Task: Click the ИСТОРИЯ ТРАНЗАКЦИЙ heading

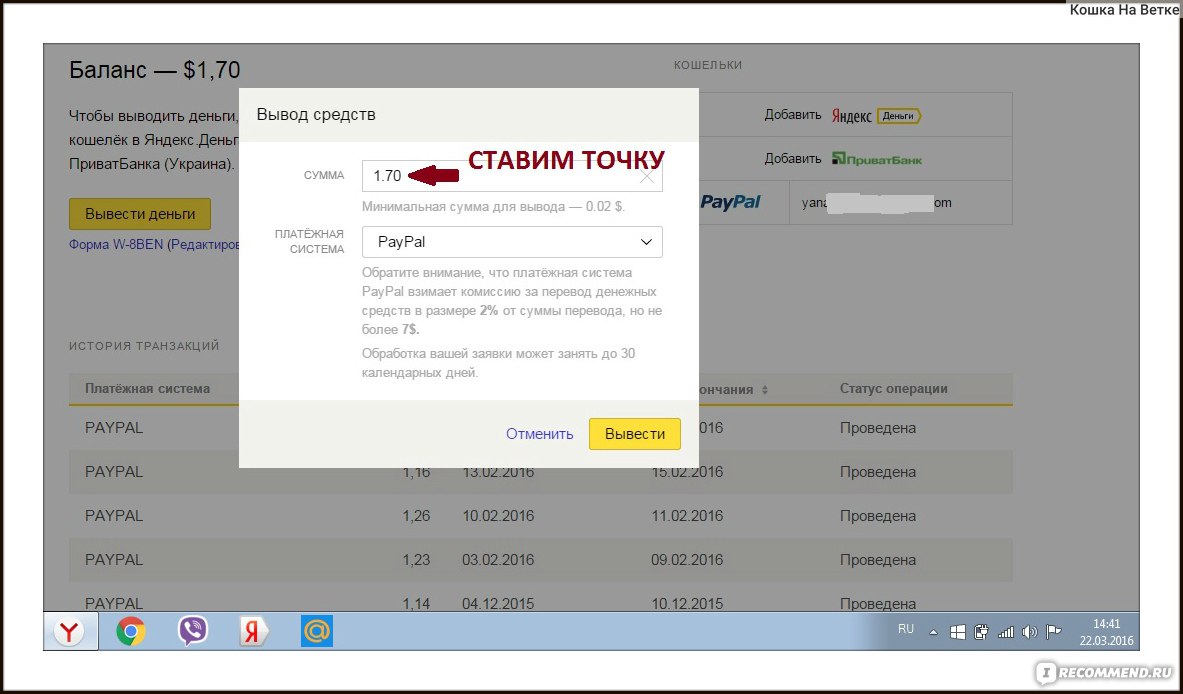Action: (144, 346)
